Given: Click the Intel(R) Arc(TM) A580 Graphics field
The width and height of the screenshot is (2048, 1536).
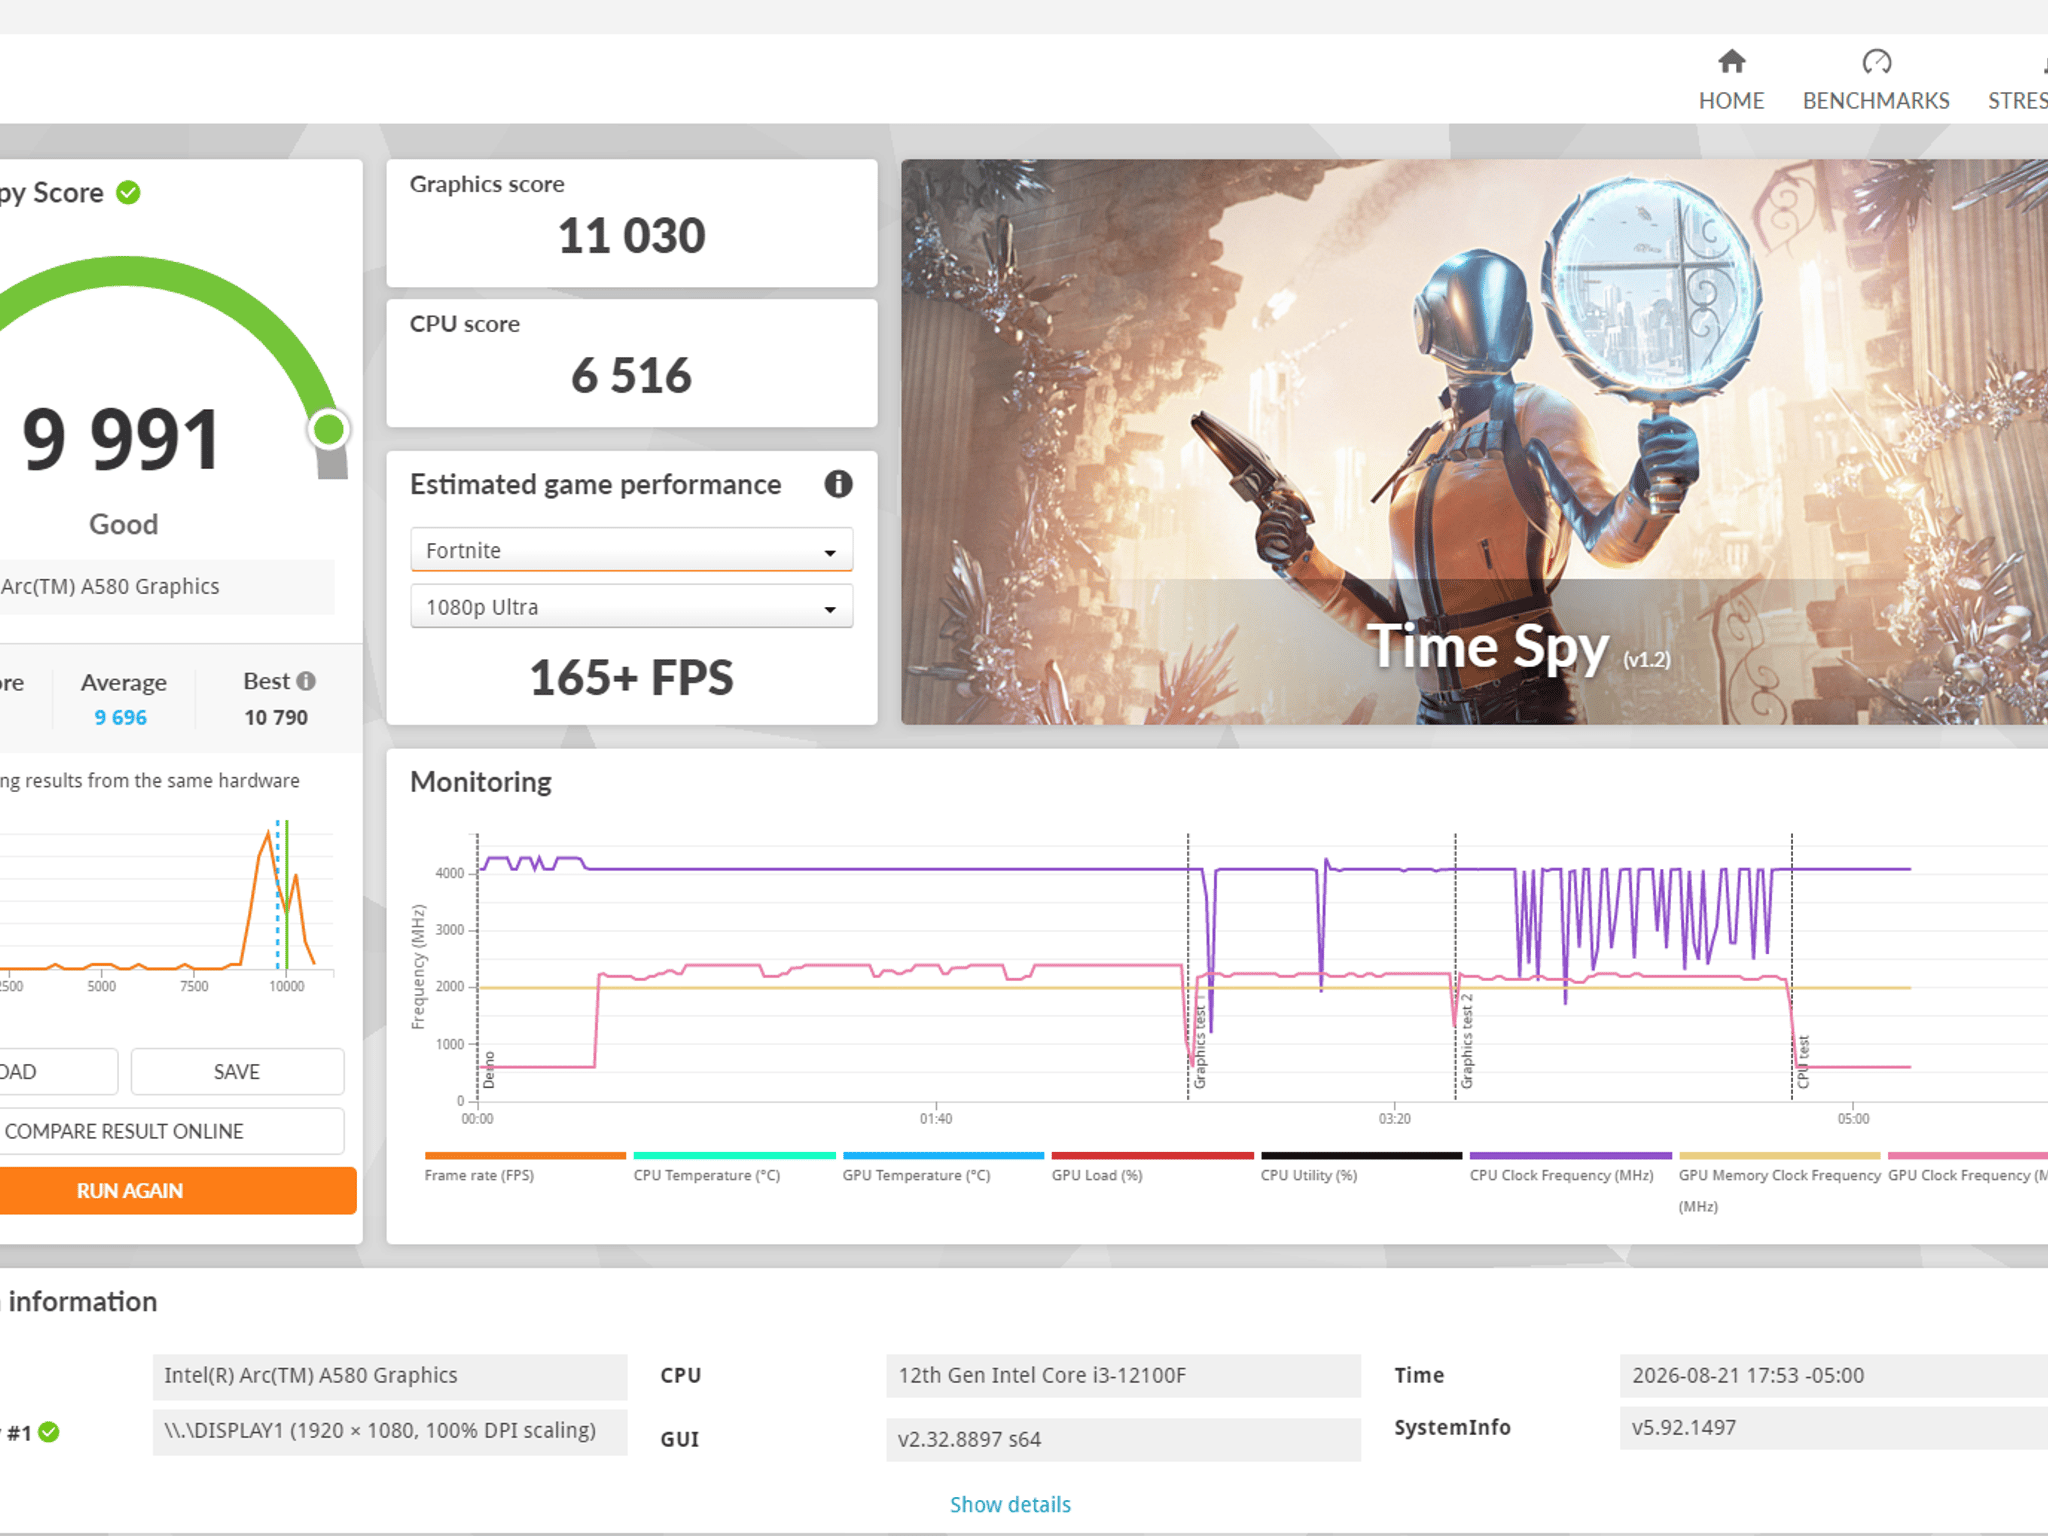Looking at the screenshot, I should coord(390,1376).
